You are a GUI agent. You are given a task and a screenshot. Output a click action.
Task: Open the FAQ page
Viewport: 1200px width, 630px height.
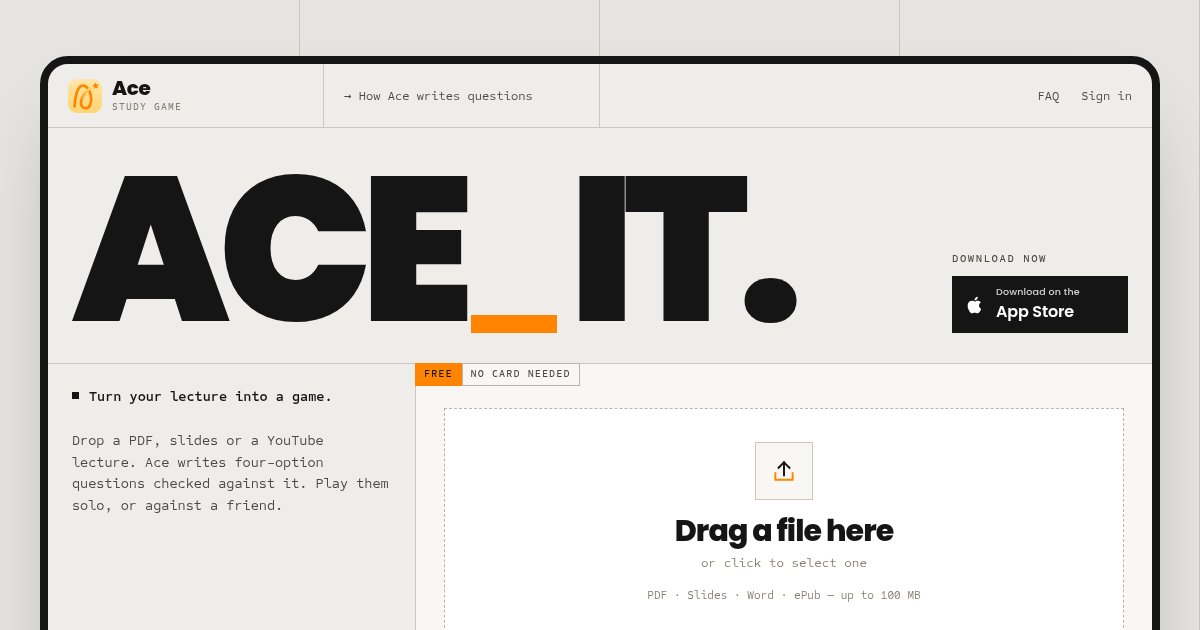[x=1048, y=96]
